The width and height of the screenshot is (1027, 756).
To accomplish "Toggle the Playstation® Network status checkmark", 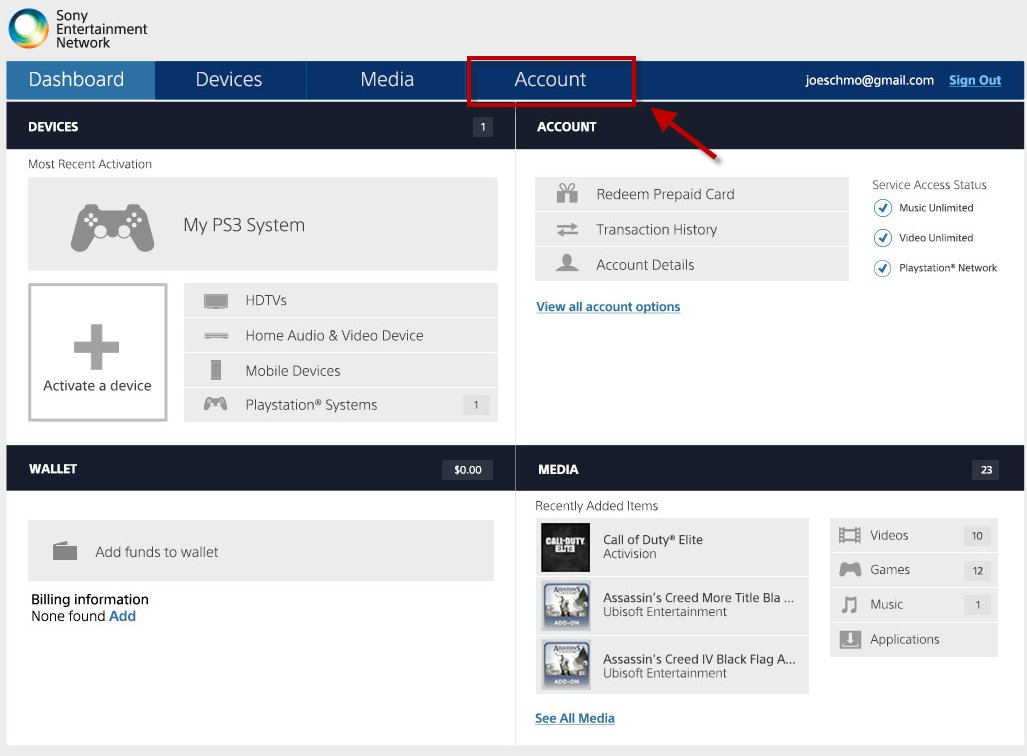I will point(882,268).
